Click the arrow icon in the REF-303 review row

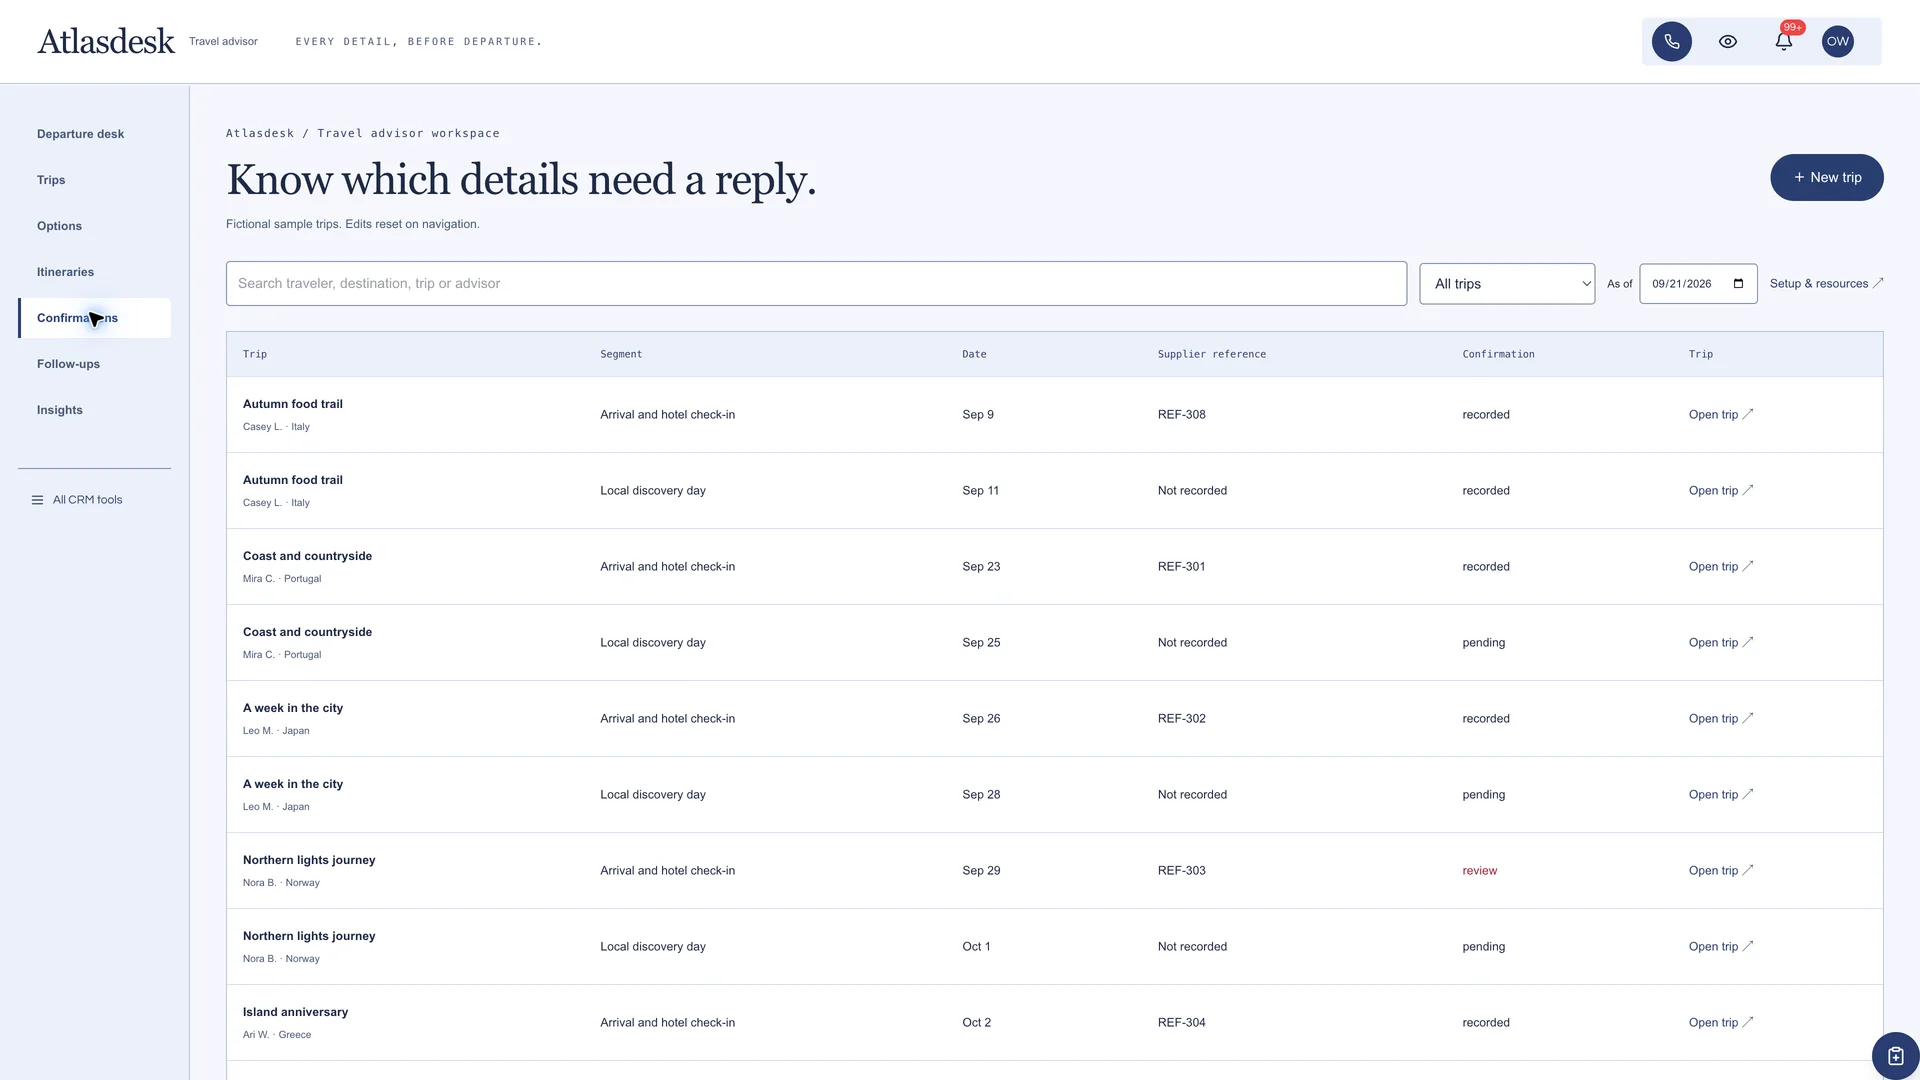pos(1748,870)
